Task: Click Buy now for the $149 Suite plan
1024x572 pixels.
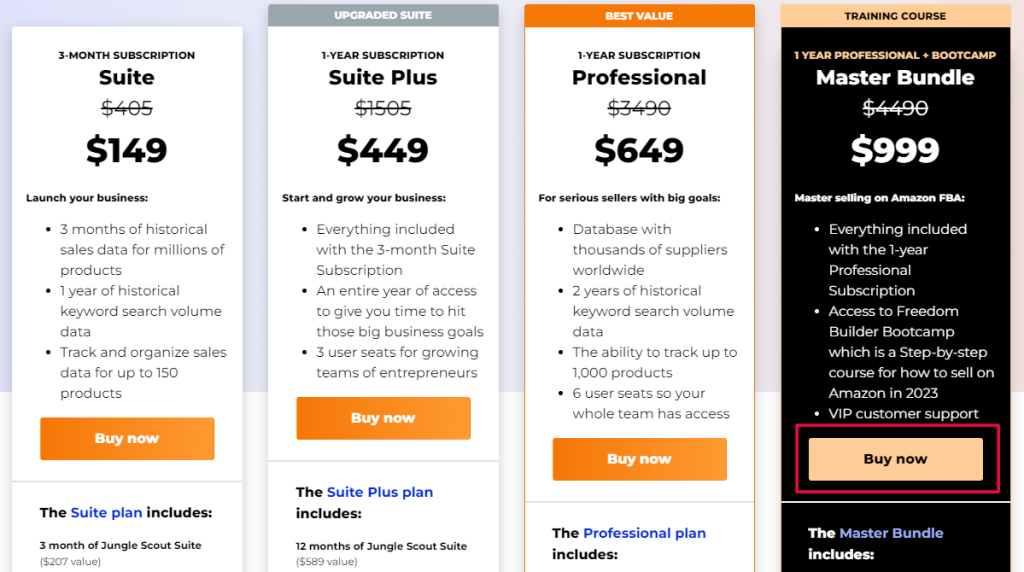Action: click(127, 438)
